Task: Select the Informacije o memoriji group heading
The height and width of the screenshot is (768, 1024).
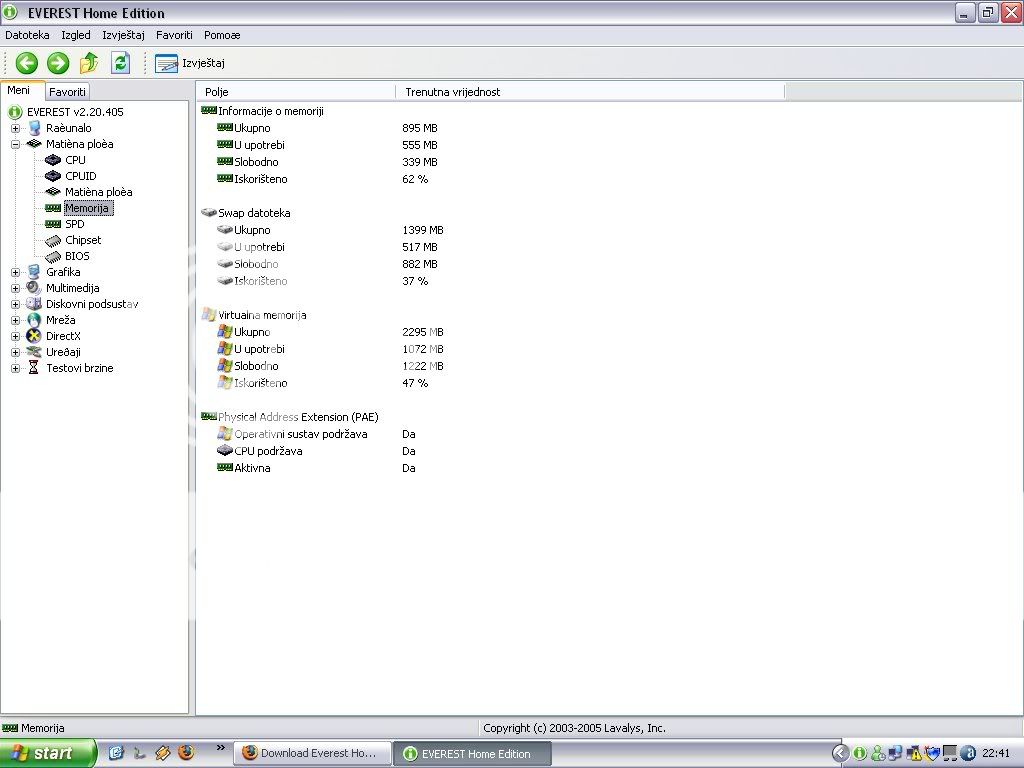Action: click(x=270, y=111)
